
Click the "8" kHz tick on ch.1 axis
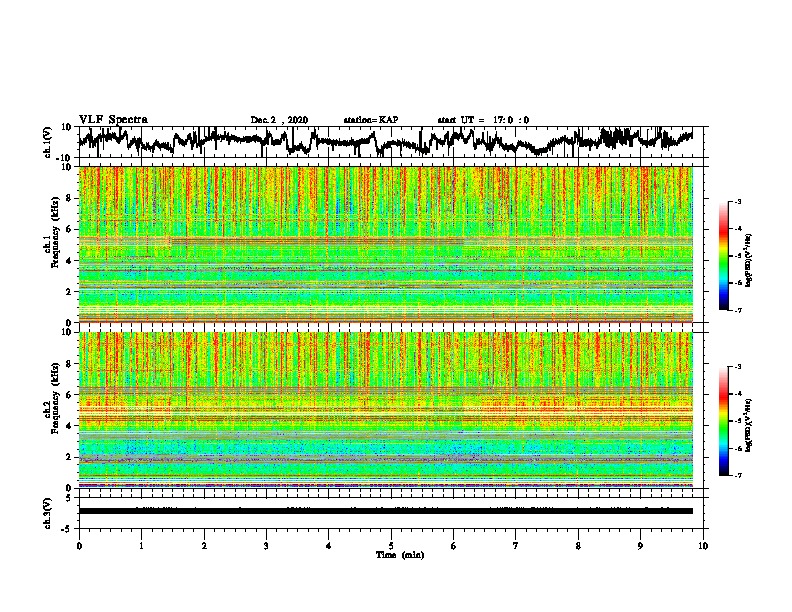[x=70, y=198]
